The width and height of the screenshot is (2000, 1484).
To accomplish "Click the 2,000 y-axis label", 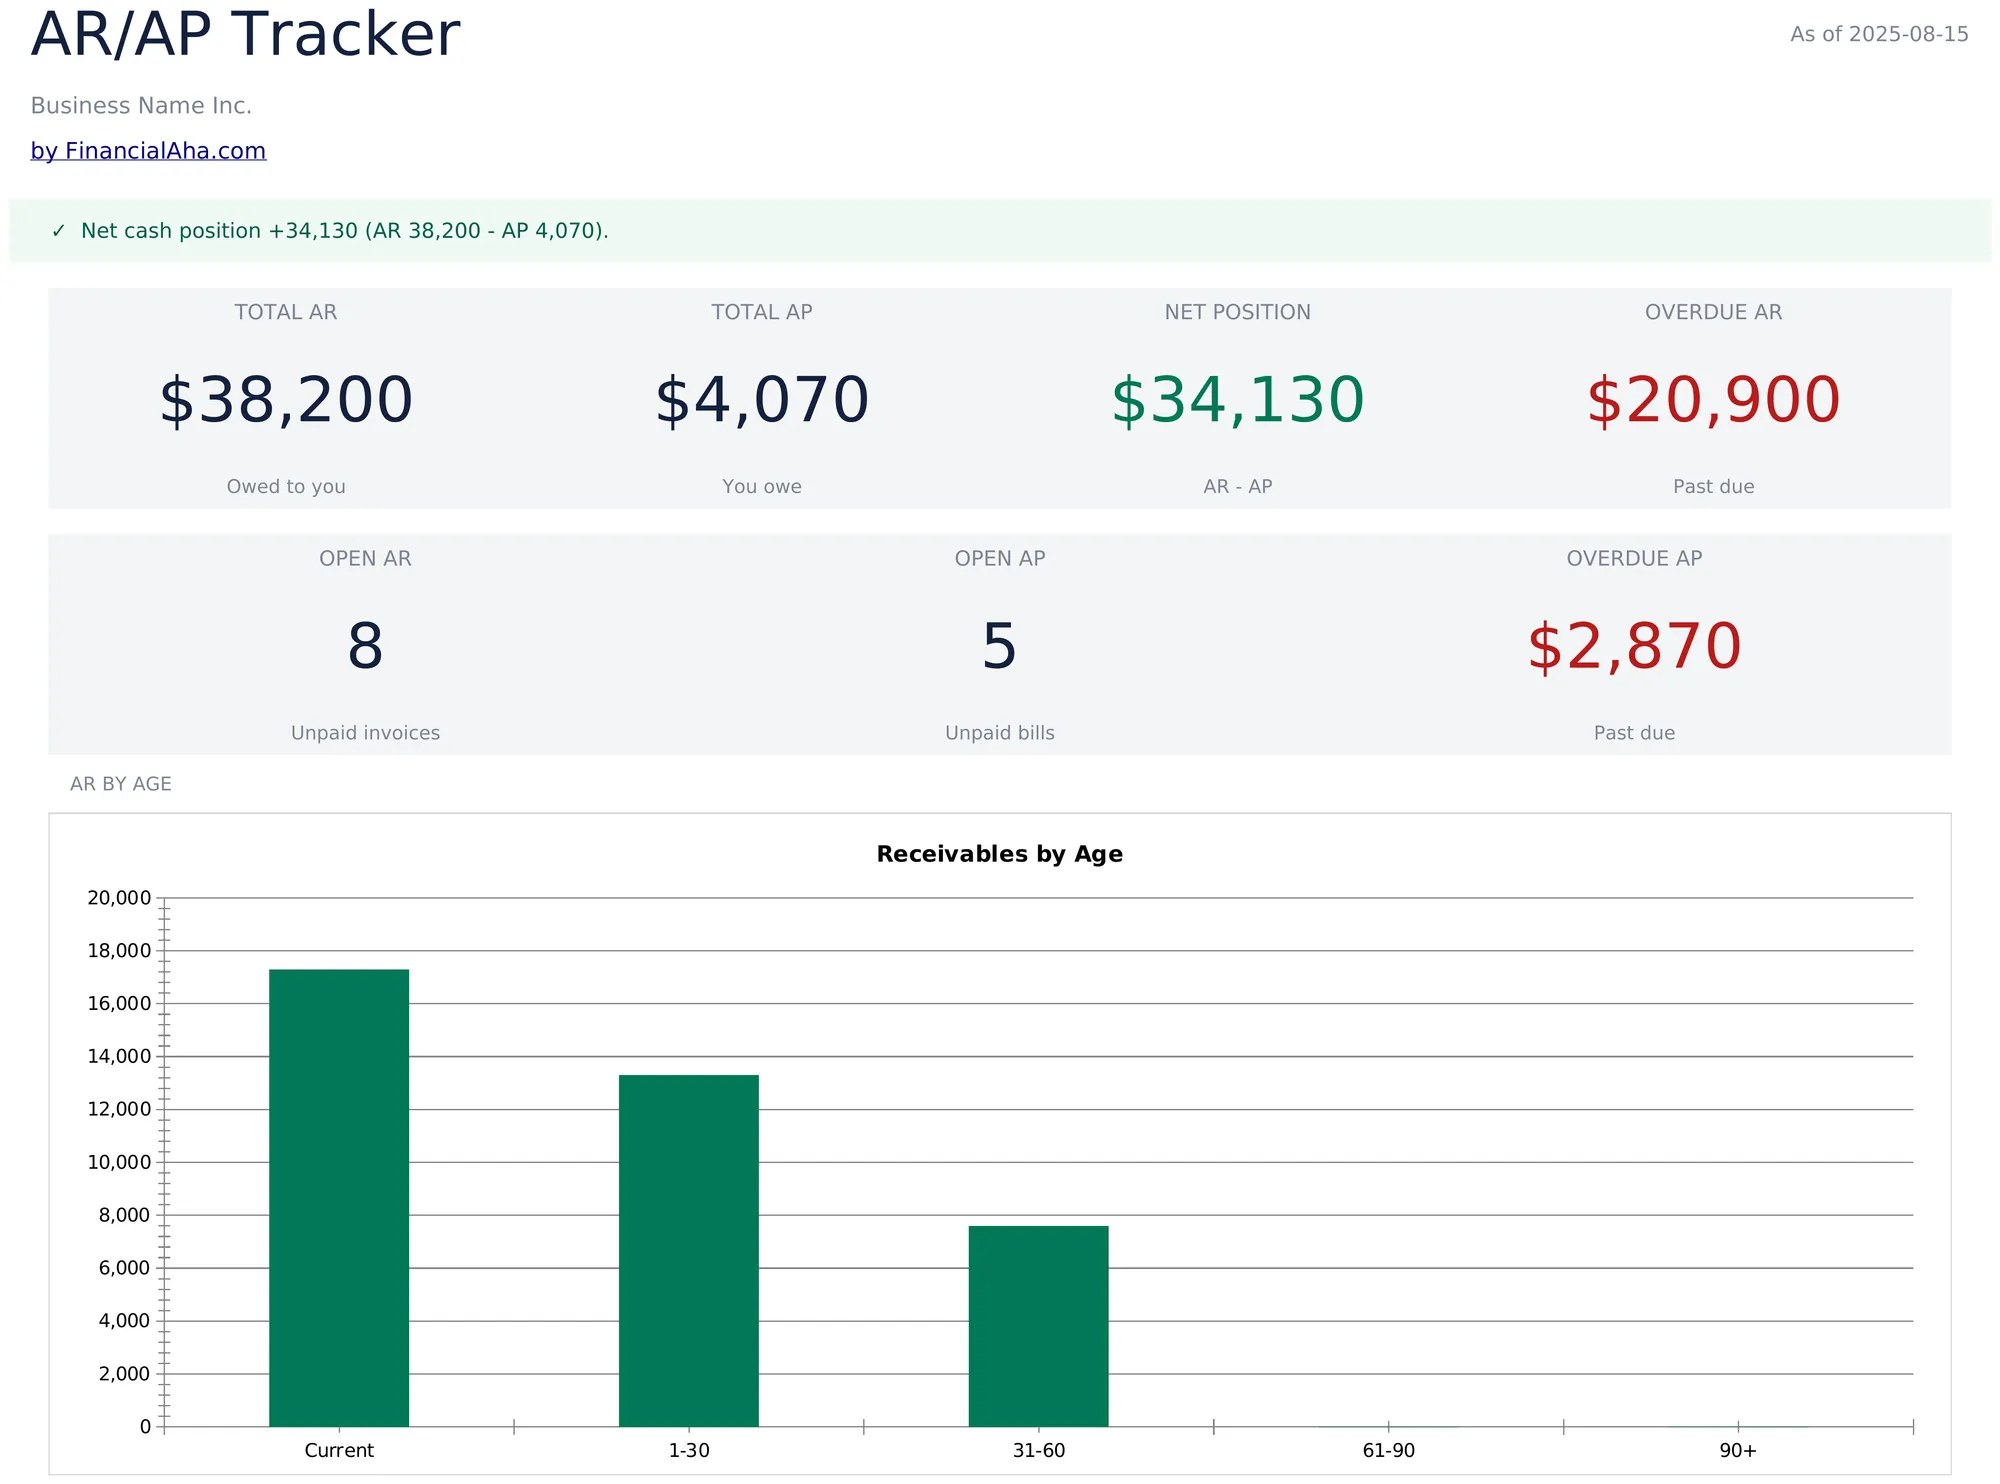I will [124, 1374].
